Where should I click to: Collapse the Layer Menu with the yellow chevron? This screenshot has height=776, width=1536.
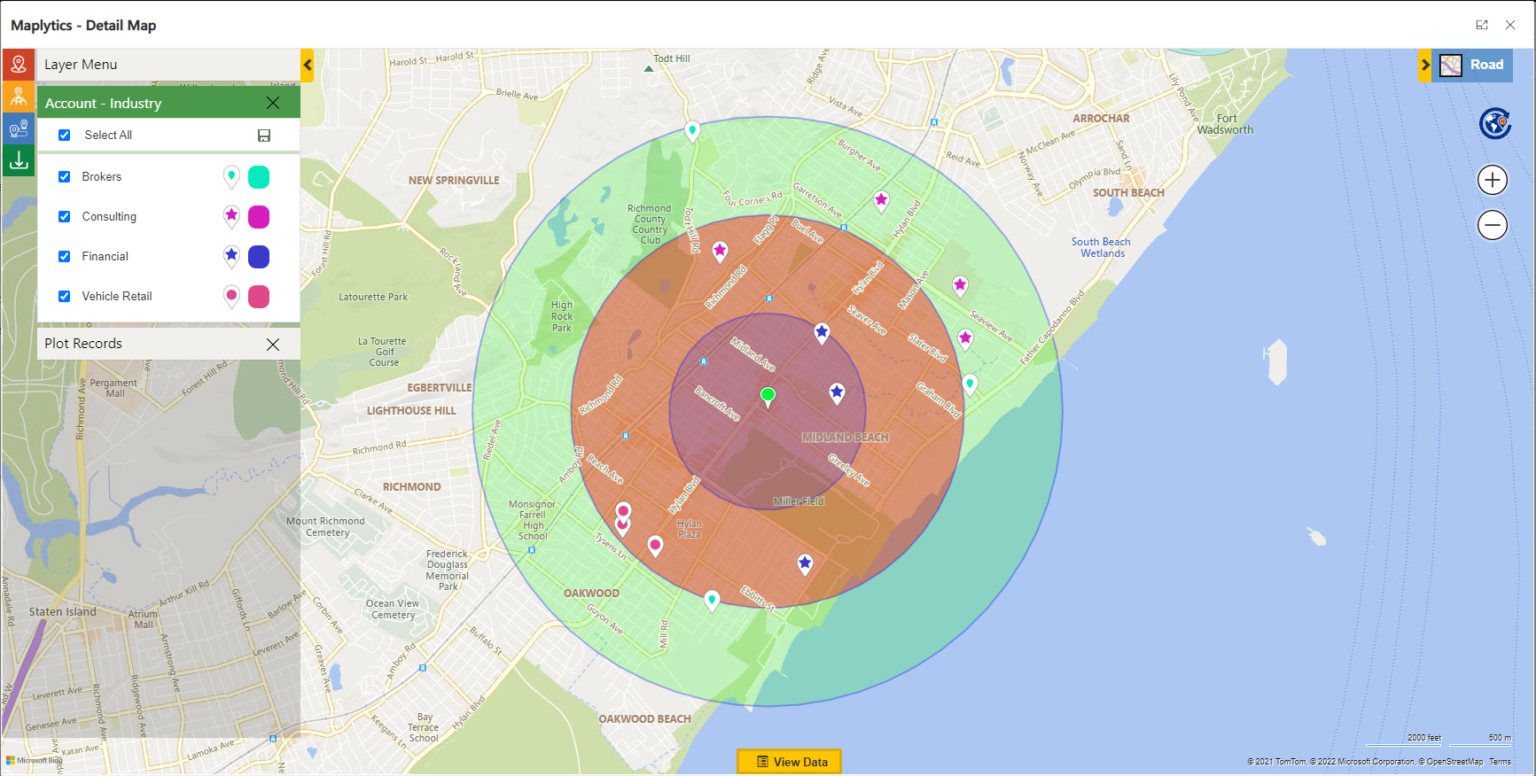pyautogui.click(x=307, y=64)
